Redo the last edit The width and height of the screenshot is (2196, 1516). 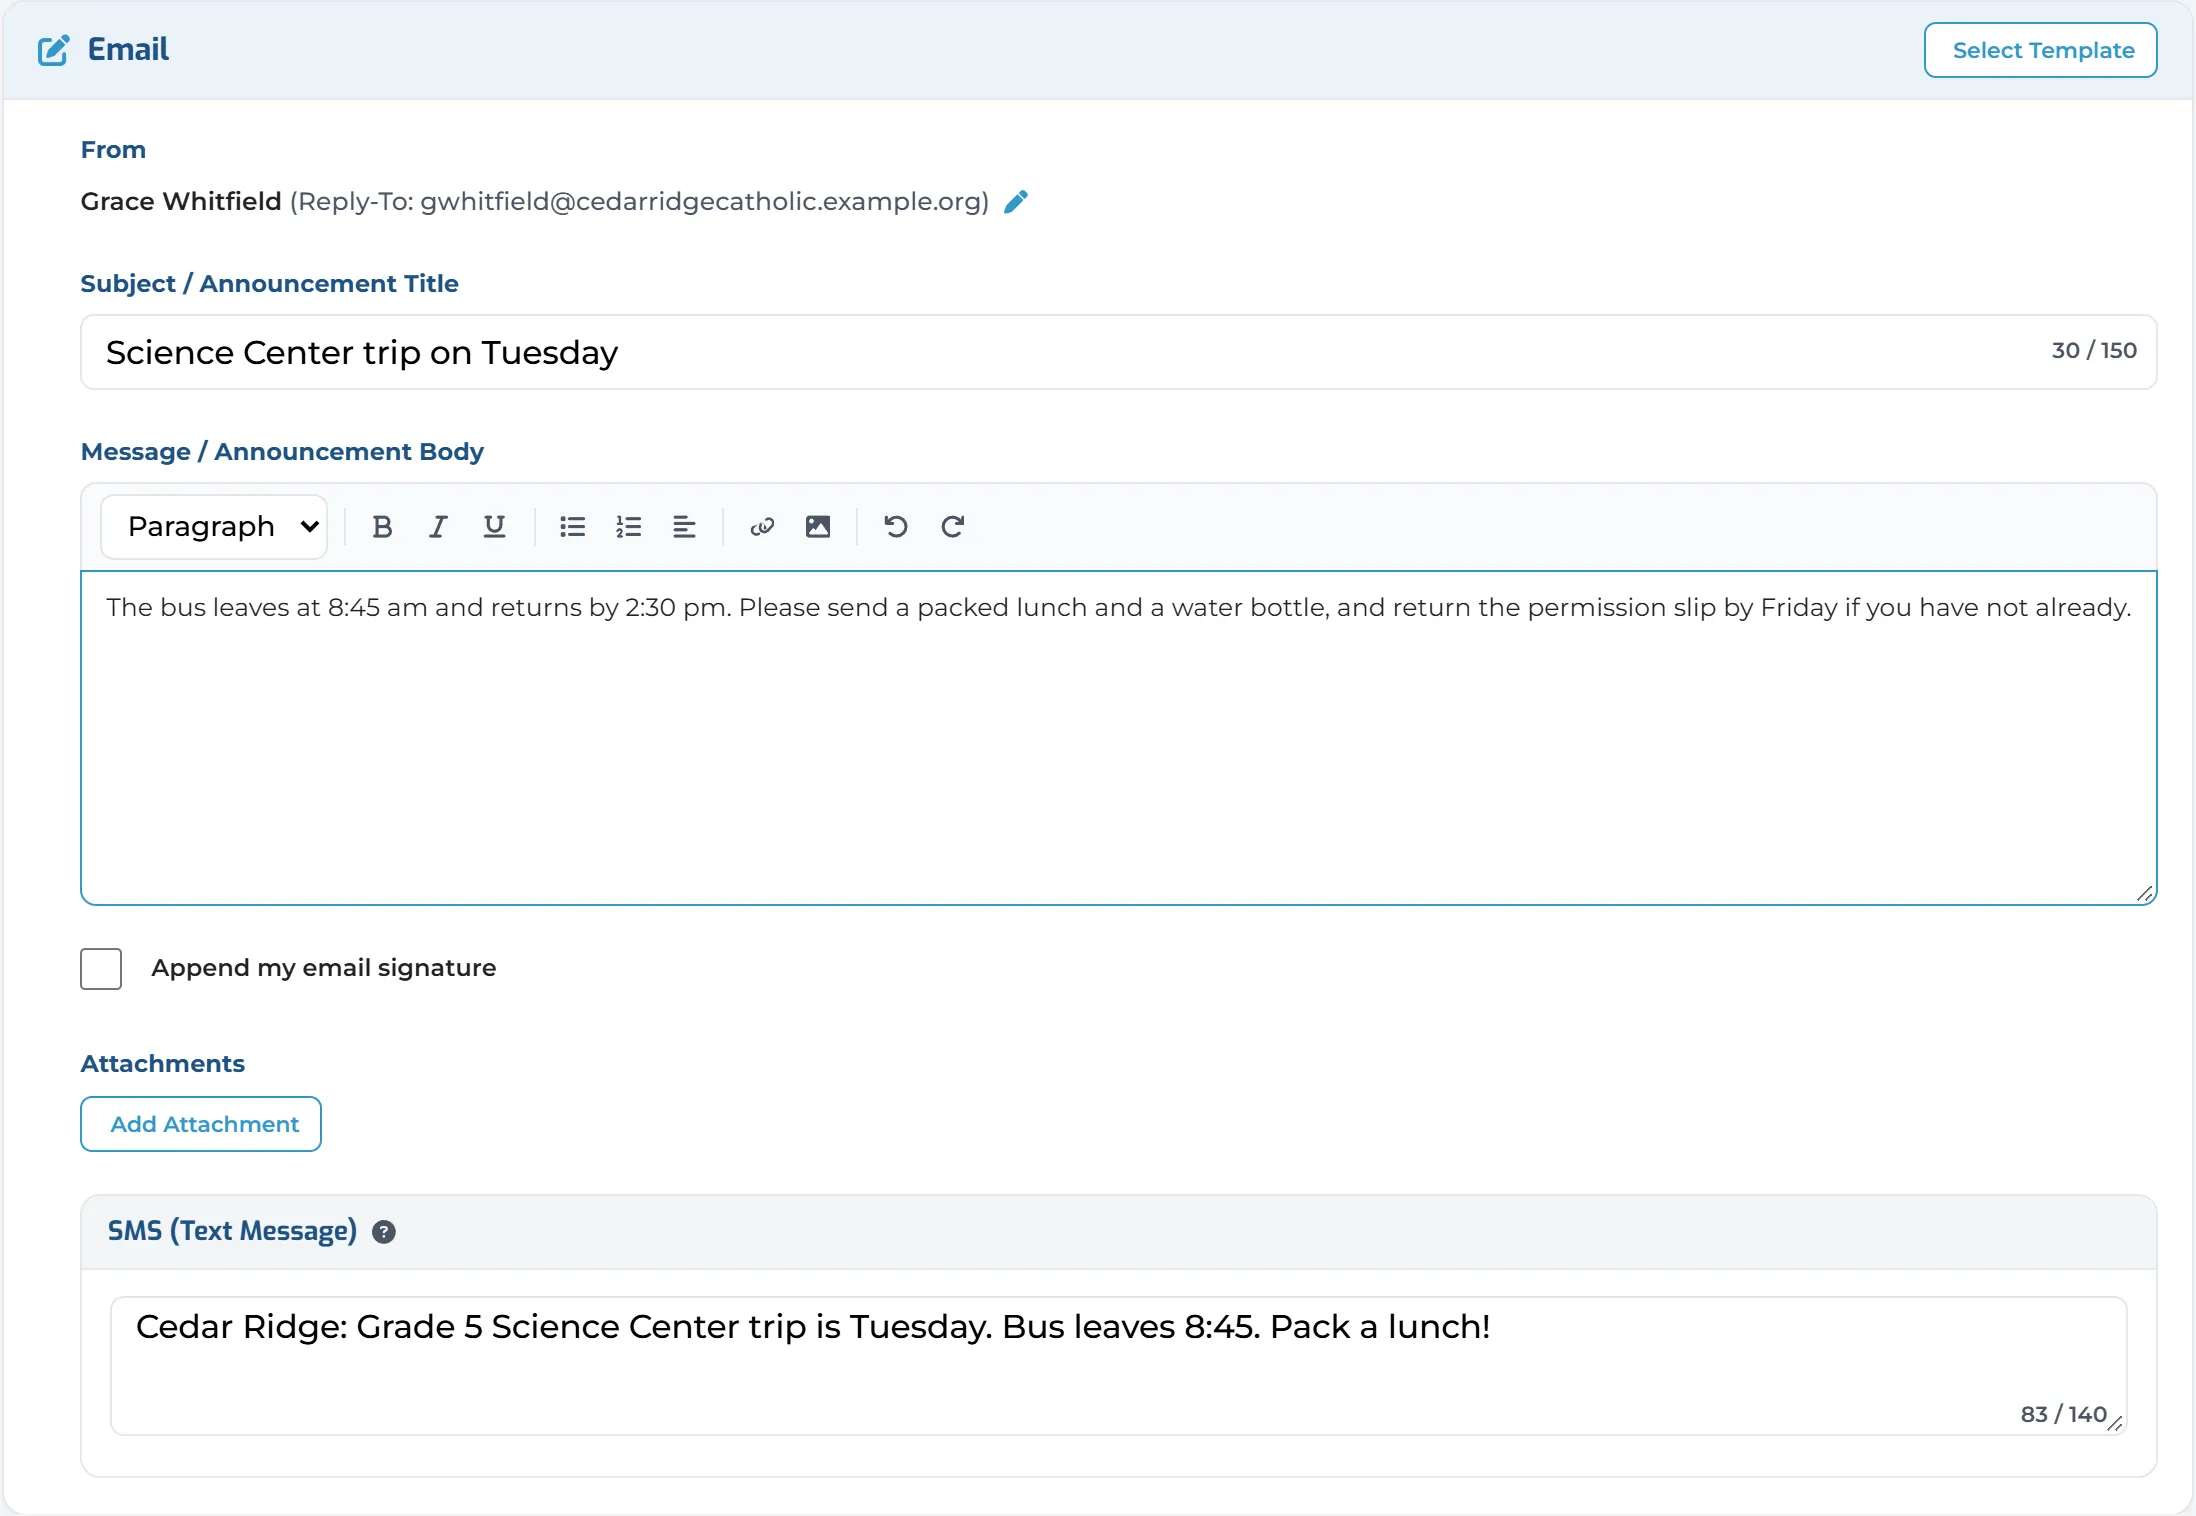point(952,527)
